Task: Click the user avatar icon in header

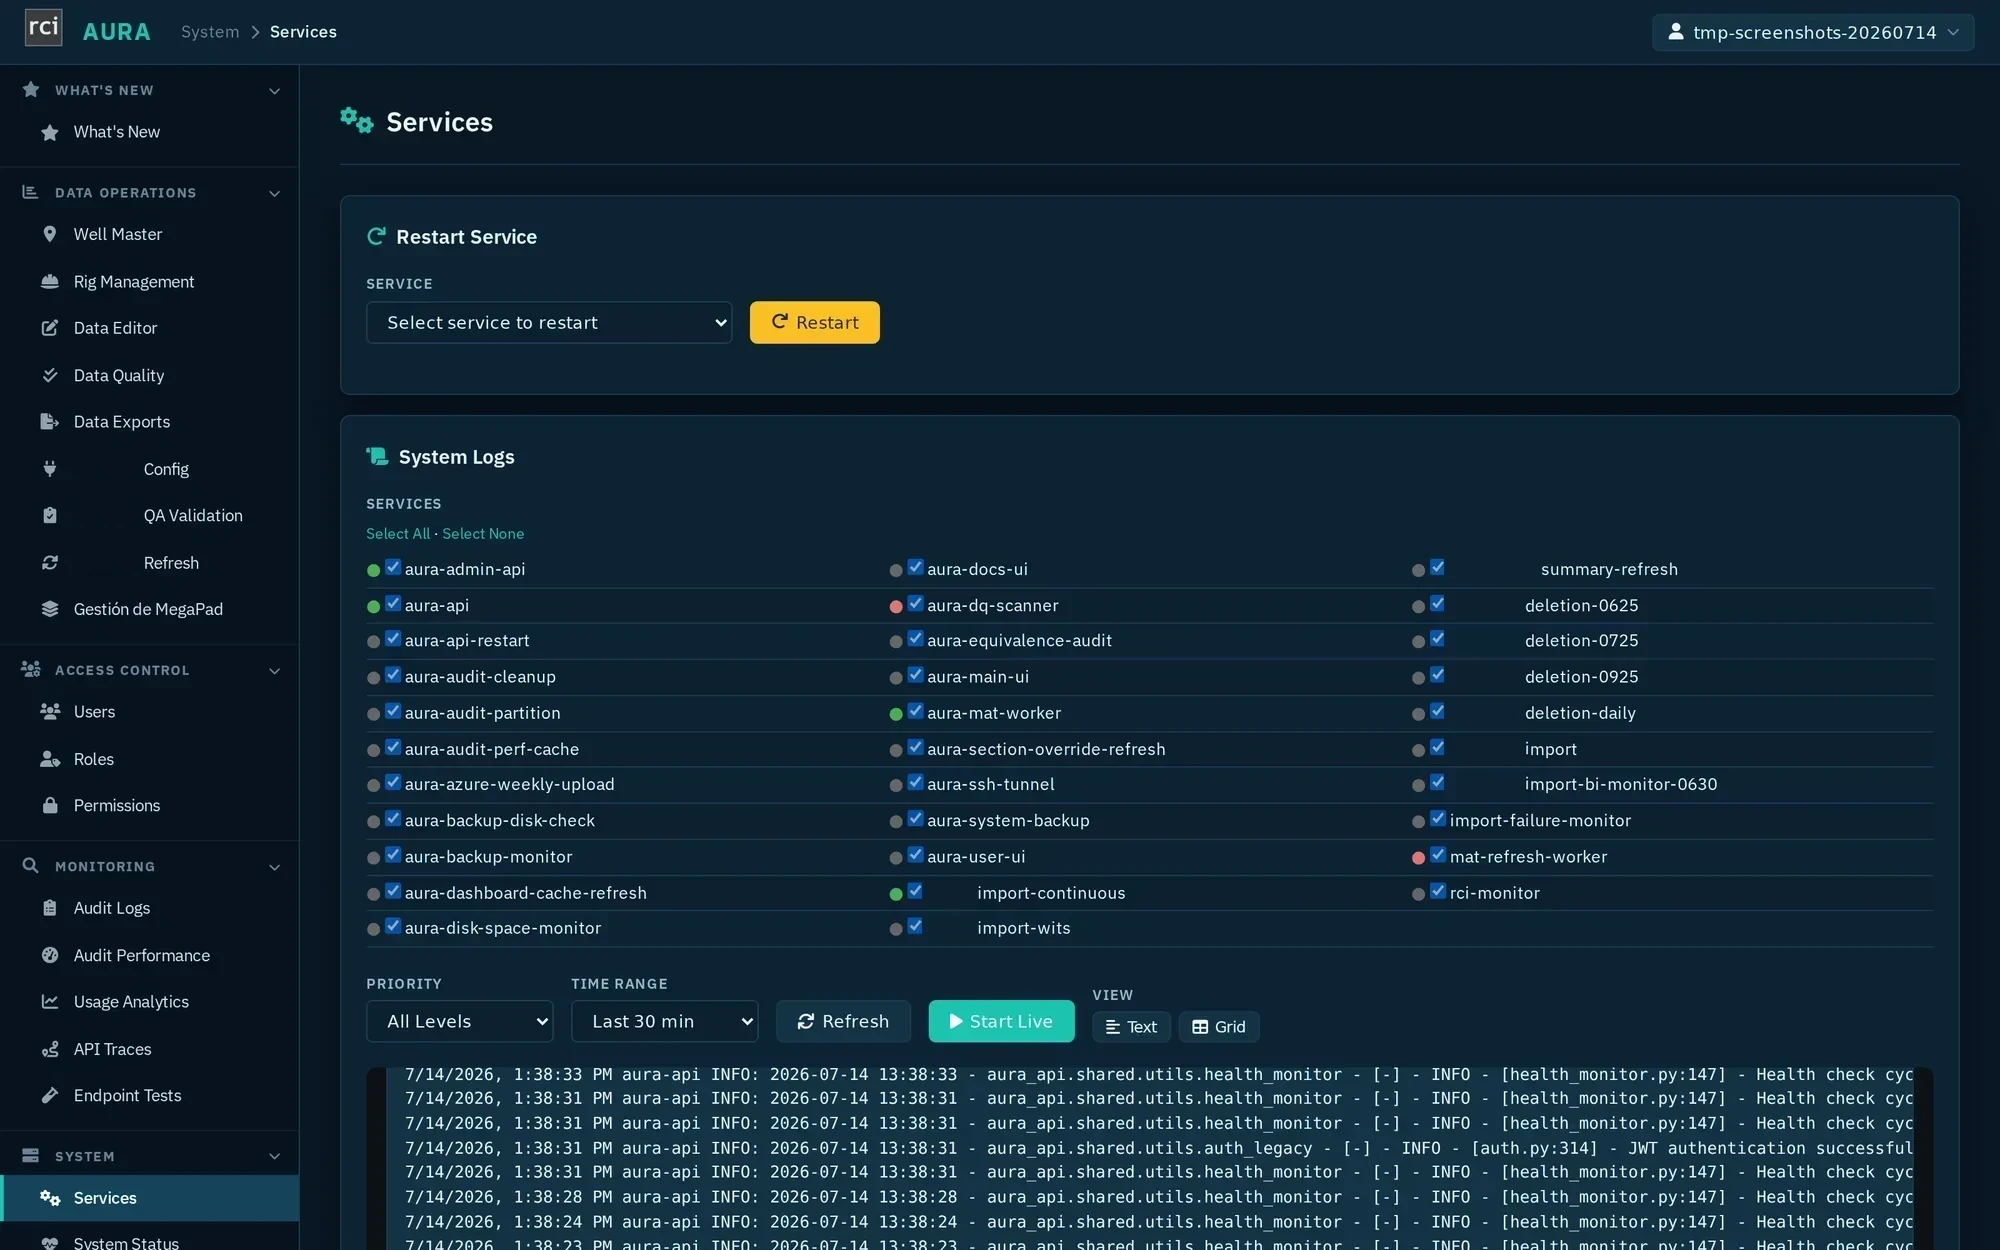Action: coord(1675,32)
